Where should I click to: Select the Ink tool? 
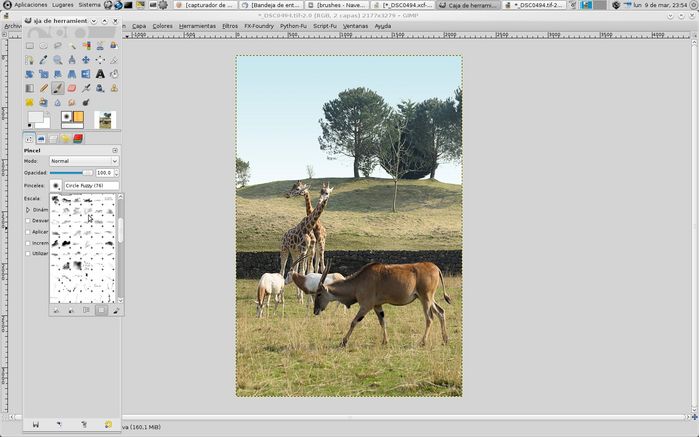click(x=100, y=88)
